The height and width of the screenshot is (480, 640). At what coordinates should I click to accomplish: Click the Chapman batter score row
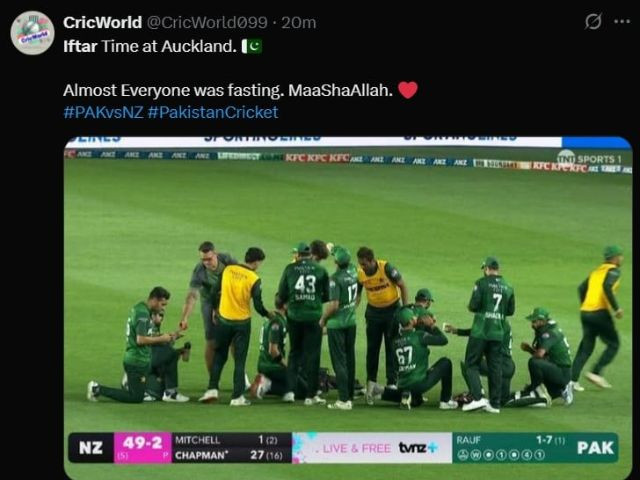pos(229,455)
